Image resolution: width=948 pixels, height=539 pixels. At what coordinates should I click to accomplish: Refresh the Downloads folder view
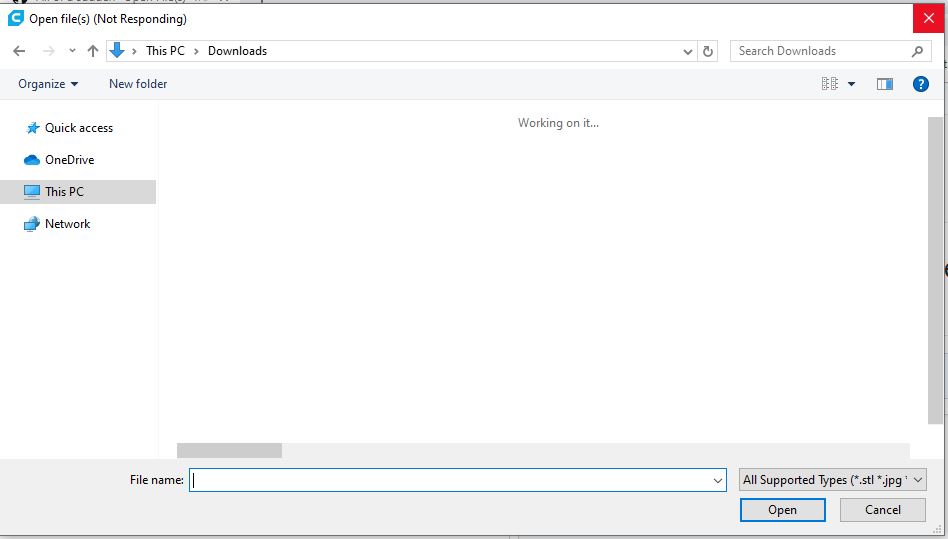point(708,51)
